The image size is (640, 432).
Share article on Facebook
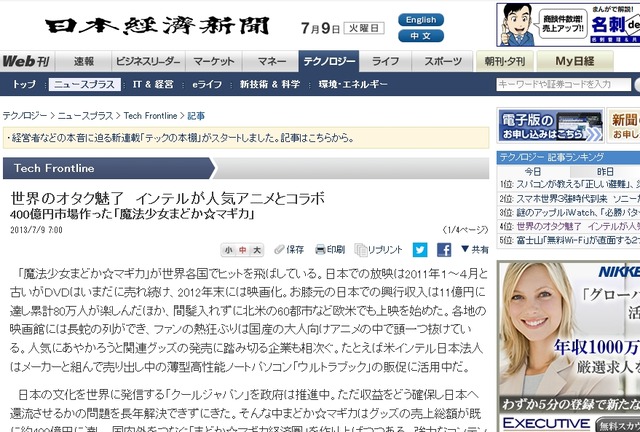click(444, 250)
